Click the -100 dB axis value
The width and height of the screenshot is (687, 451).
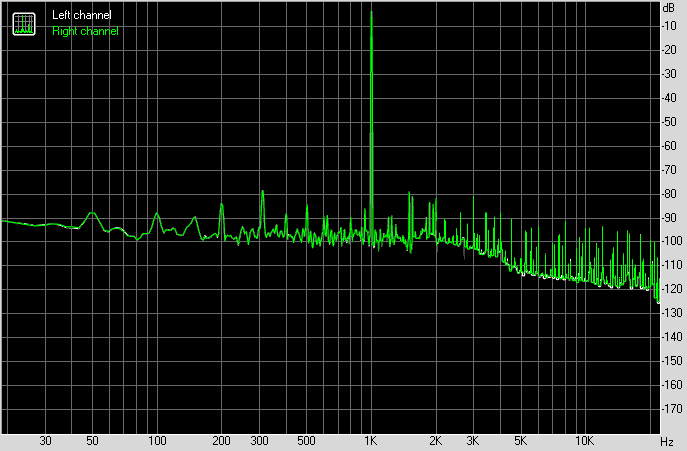coord(671,241)
